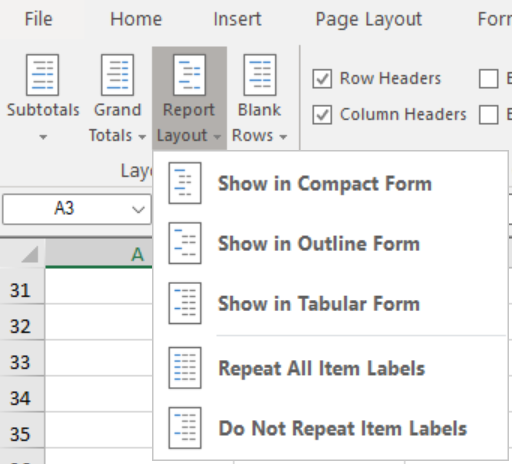Click cell A31
Screen dimensions: 512x464
tap(99, 287)
